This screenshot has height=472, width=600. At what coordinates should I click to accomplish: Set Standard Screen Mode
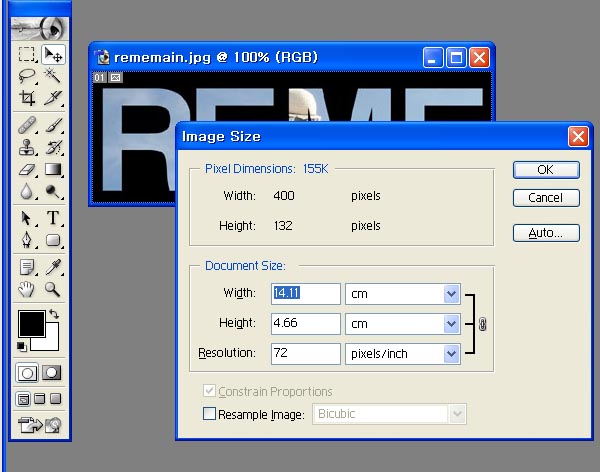pos(23,399)
